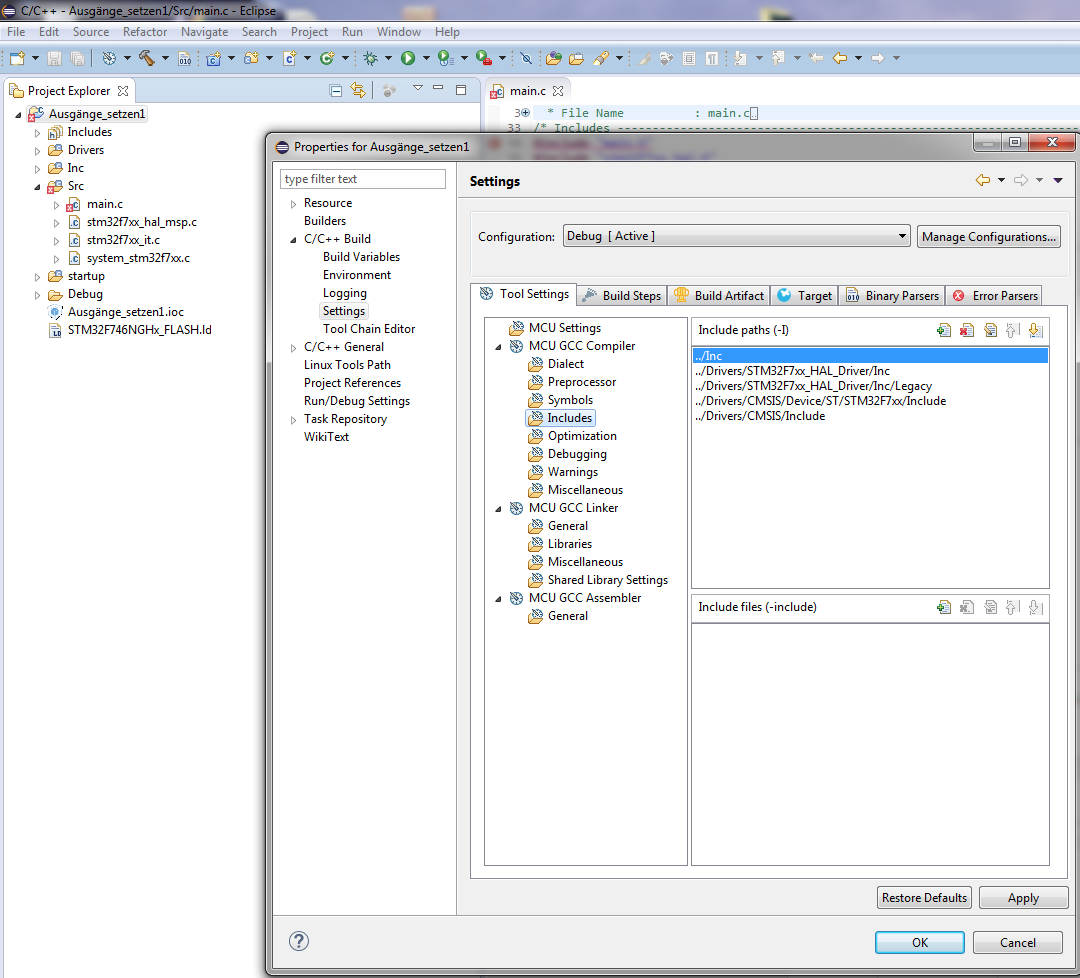Select Ausgänge_setzen1.ioc file

[x=125, y=312]
